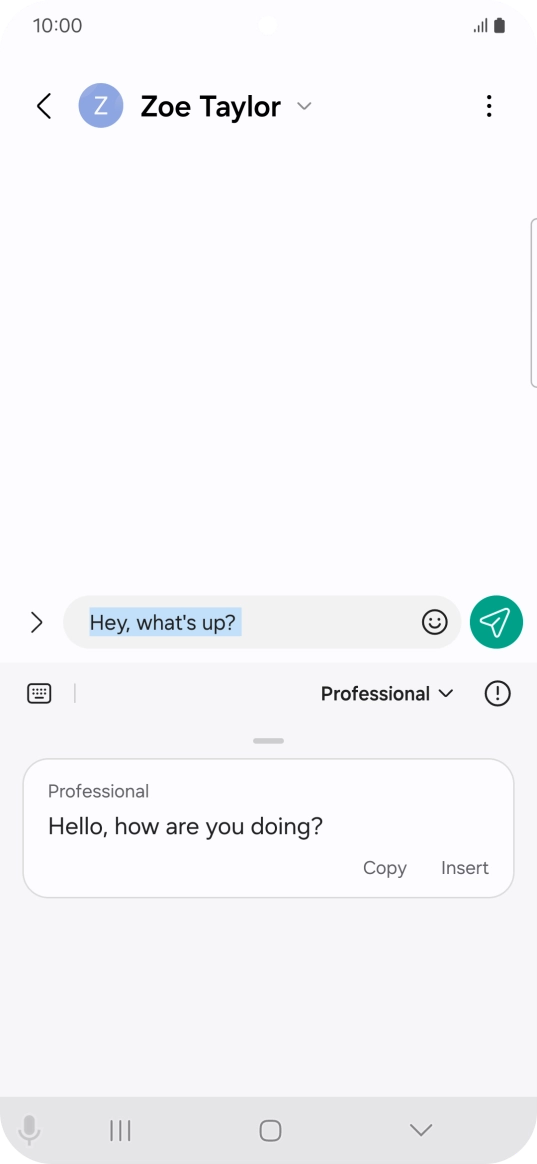This screenshot has width=537, height=1164.
Task: Open the three-dot more options menu
Action: pos(489,106)
